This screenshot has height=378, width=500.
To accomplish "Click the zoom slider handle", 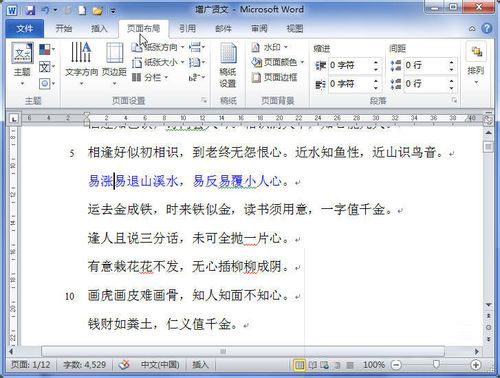I will [x=436, y=365].
